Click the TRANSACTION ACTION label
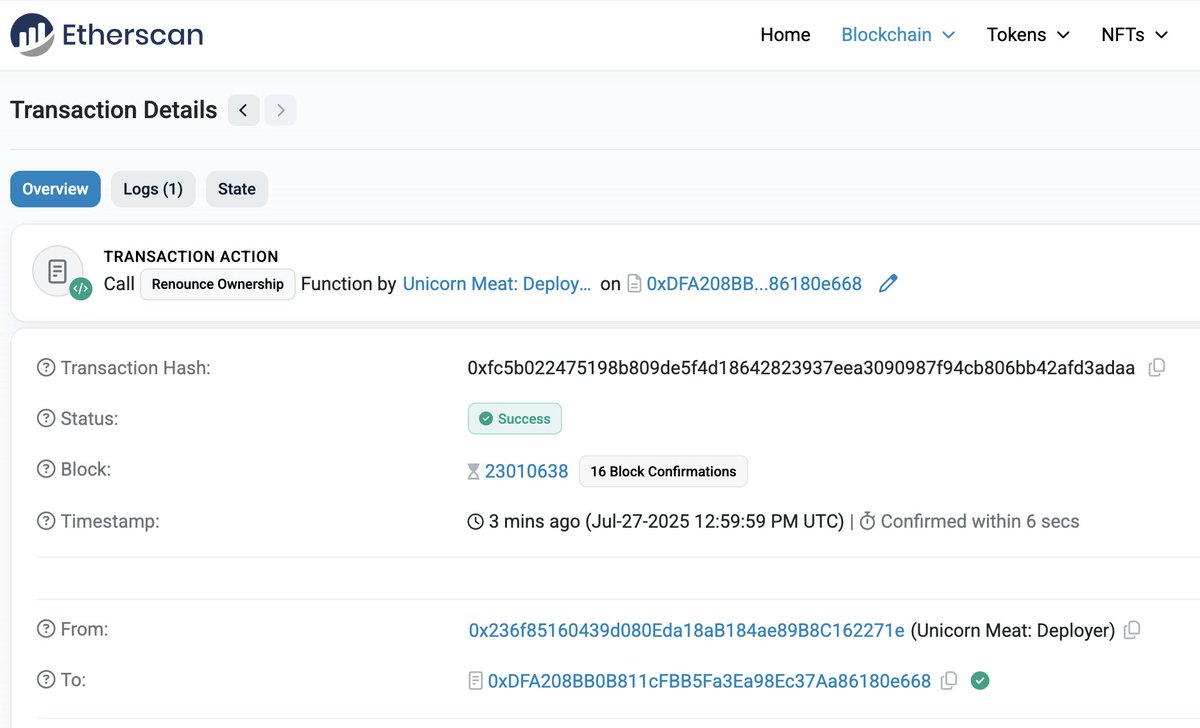Screen dimensions: 1200x728 tap(191, 257)
